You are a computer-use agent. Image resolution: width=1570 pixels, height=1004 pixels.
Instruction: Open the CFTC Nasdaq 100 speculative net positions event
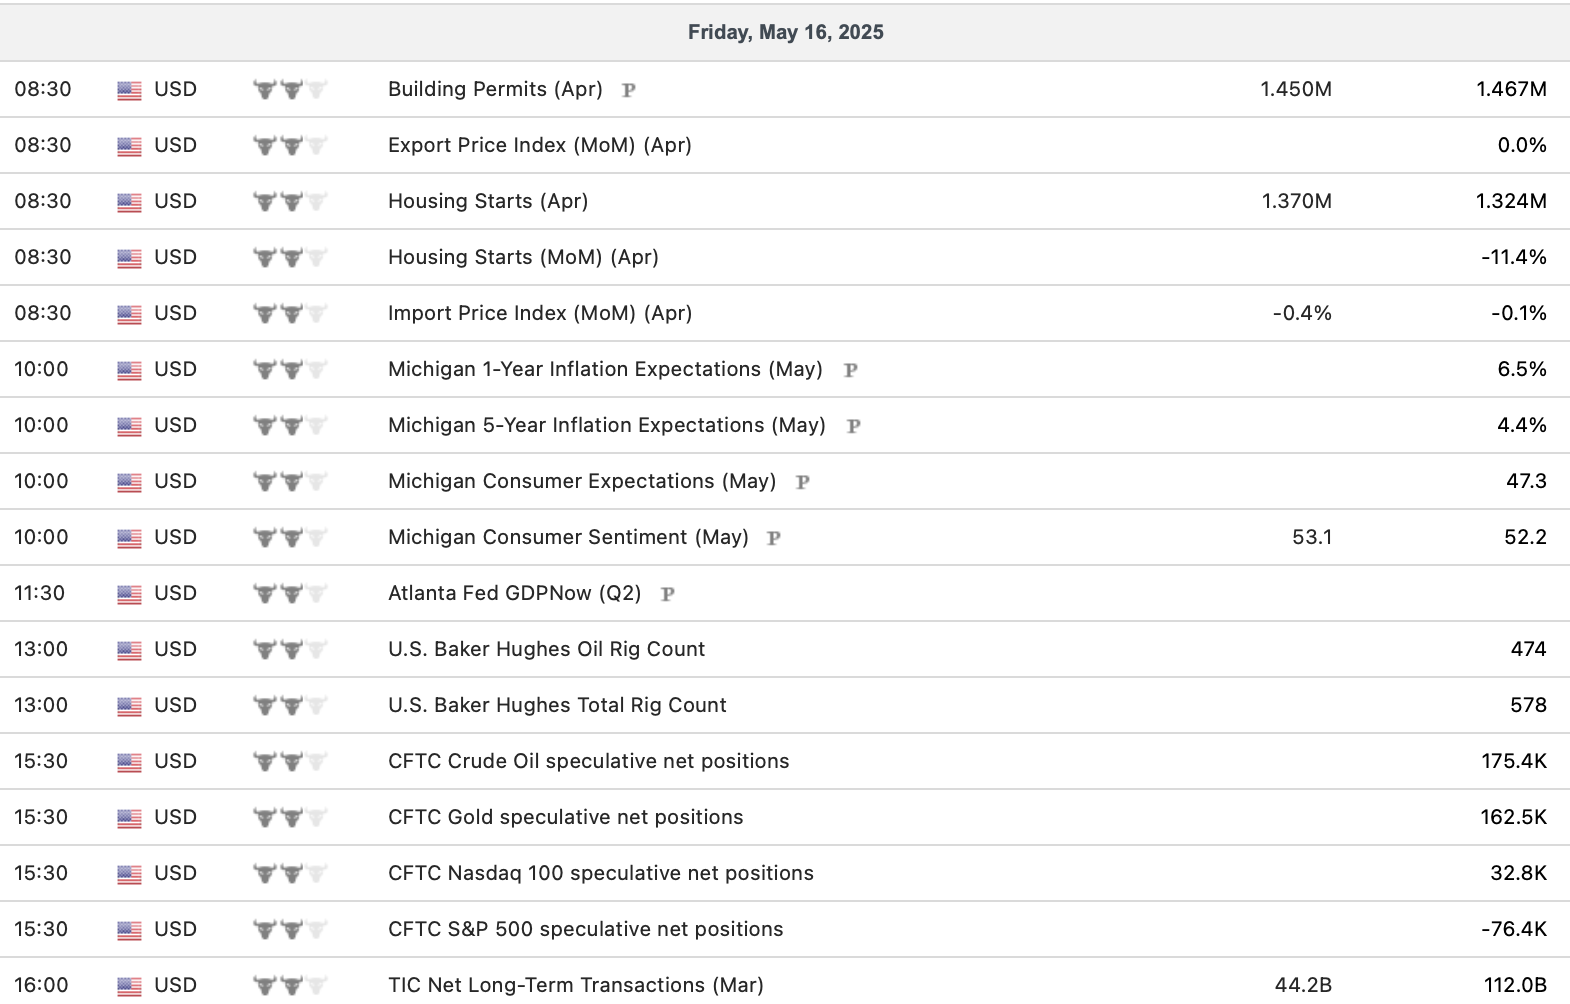pos(600,873)
